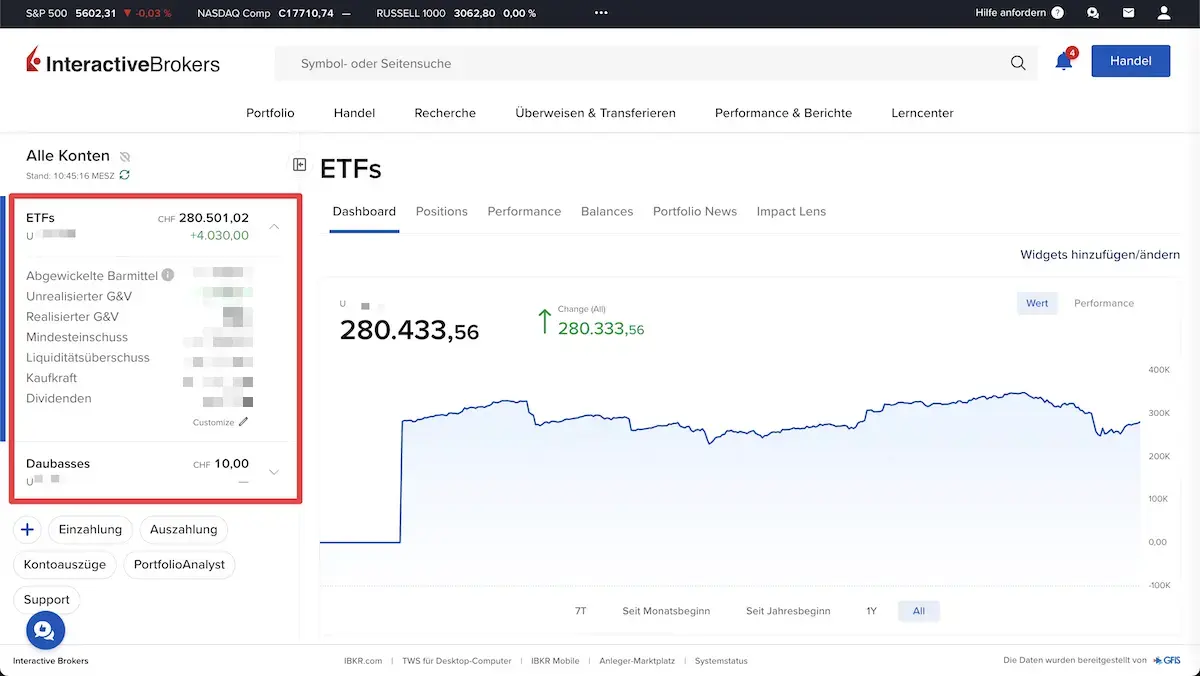Image resolution: width=1200 pixels, height=676 pixels.
Task: Select the 1Y time range
Action: (871, 611)
